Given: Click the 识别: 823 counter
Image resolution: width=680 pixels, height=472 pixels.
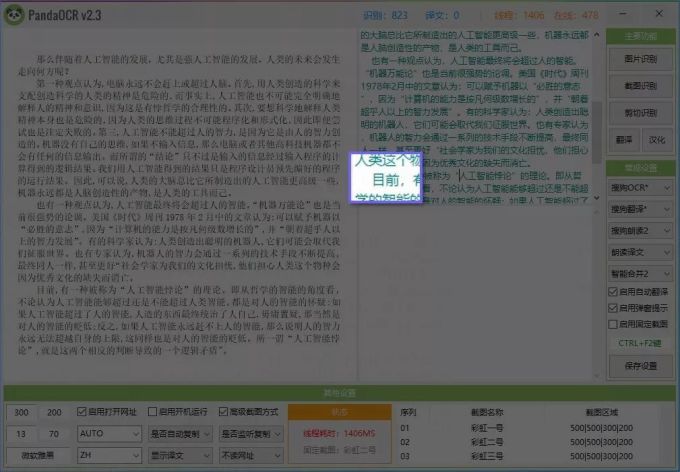Looking at the screenshot, I should (385, 15).
